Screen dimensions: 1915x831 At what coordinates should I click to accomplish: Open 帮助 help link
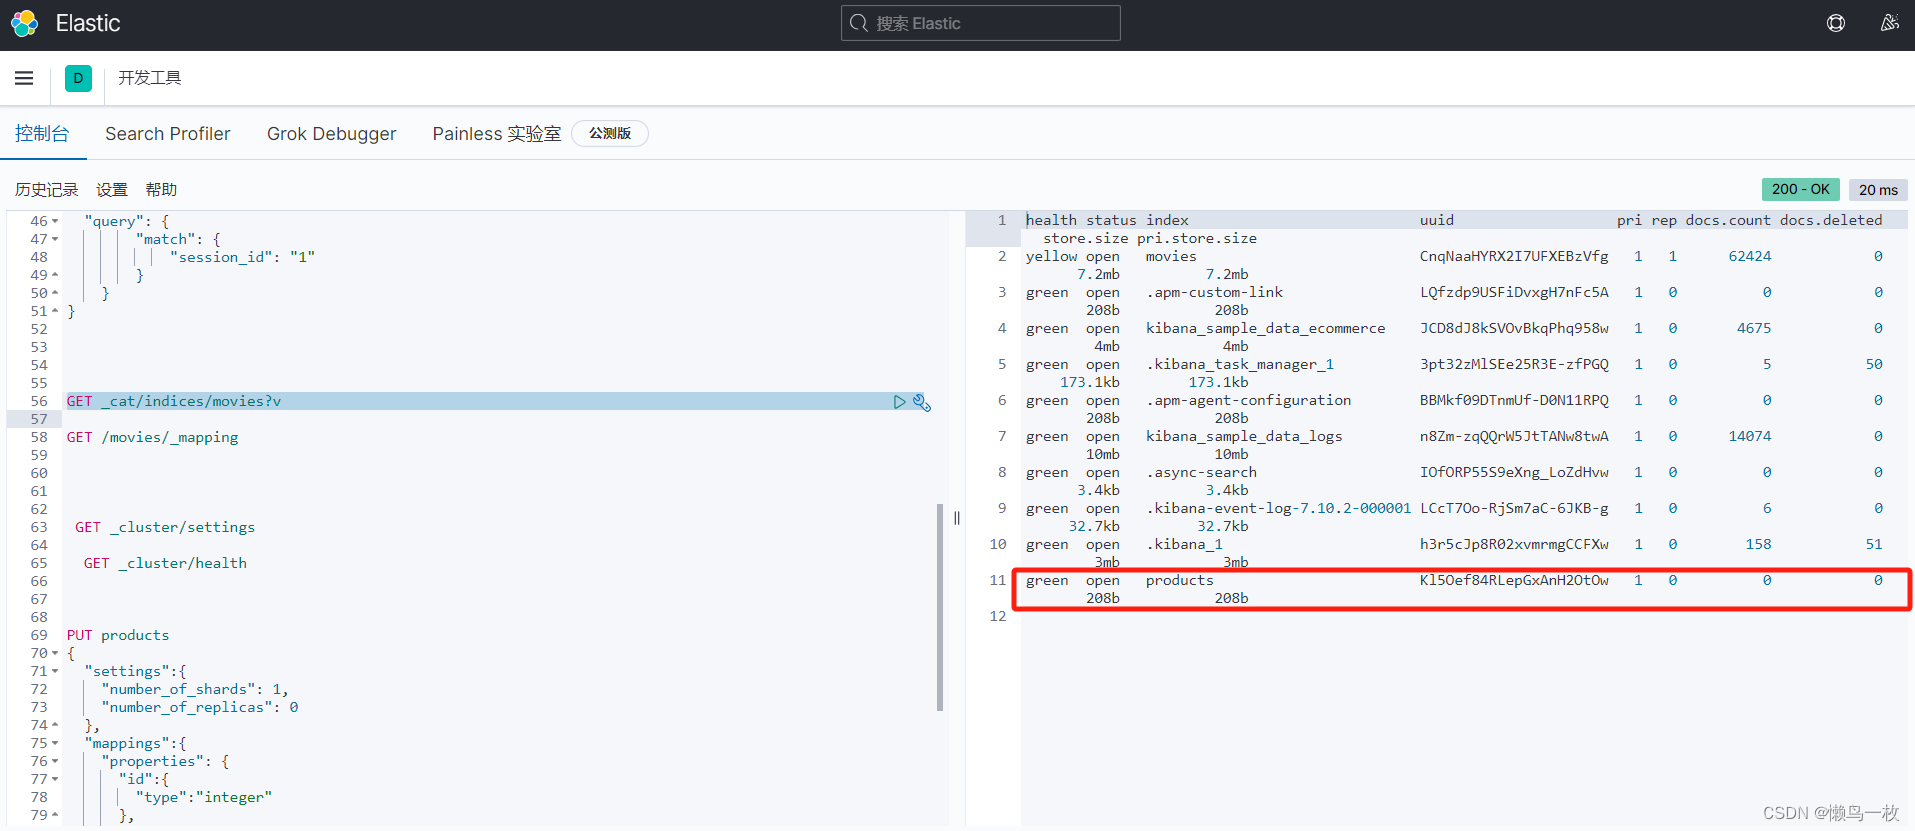click(x=161, y=190)
